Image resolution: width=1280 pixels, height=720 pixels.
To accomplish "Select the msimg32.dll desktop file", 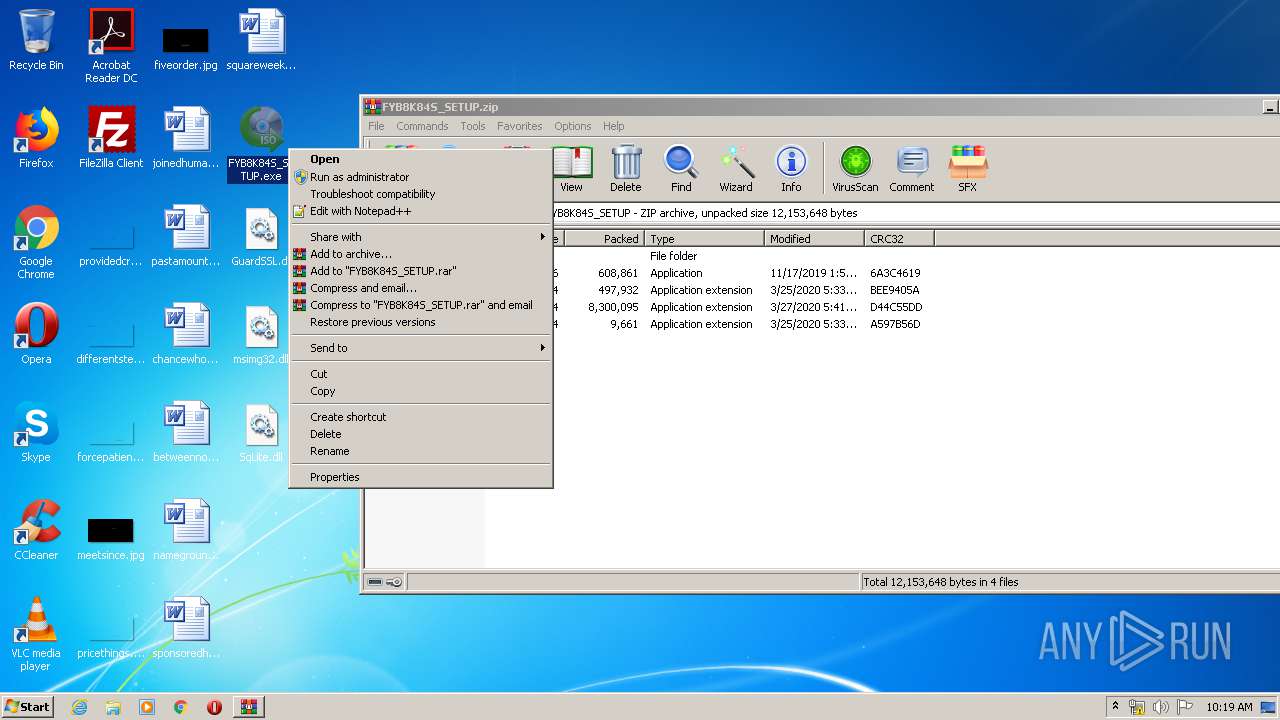I will (261, 334).
